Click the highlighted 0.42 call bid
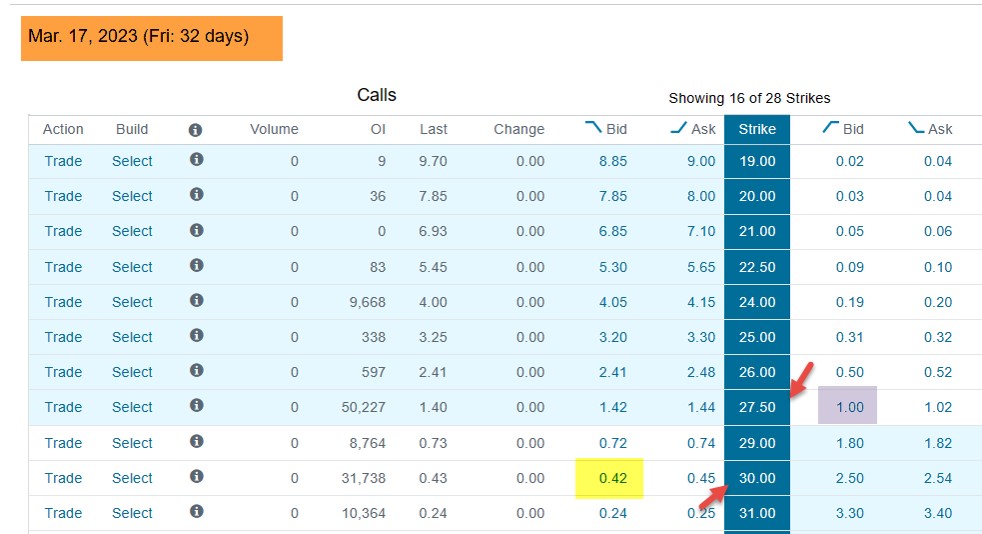Image resolution: width=982 pixels, height=534 pixels. pyautogui.click(x=609, y=478)
